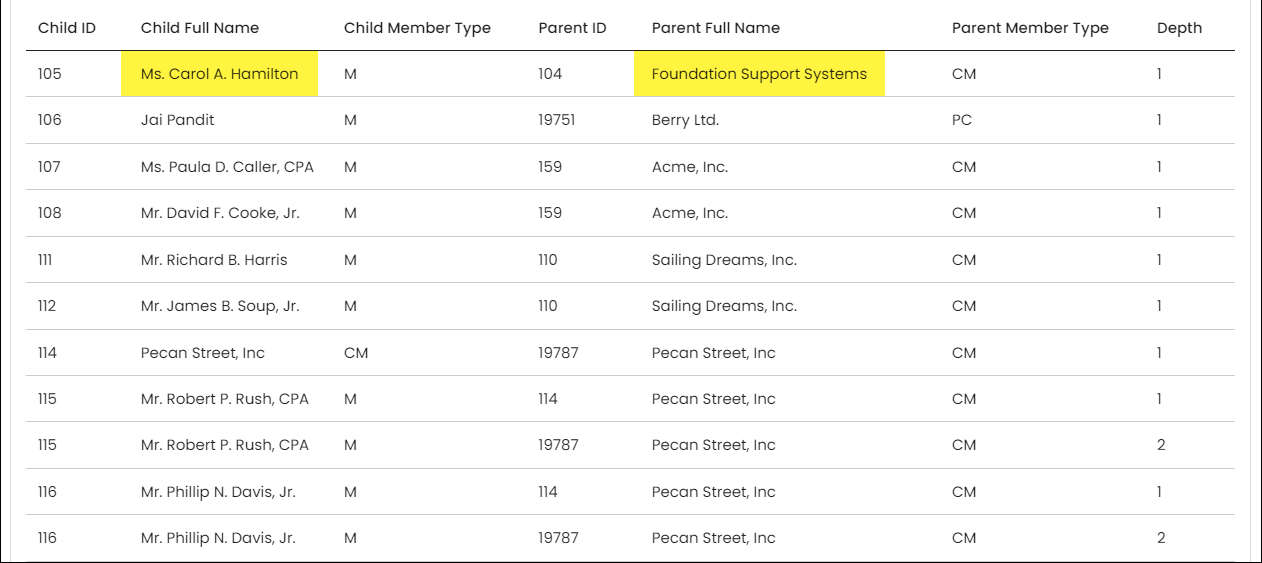This screenshot has width=1262, height=563.
Task: Click the Child Member Type header
Action: pos(417,28)
